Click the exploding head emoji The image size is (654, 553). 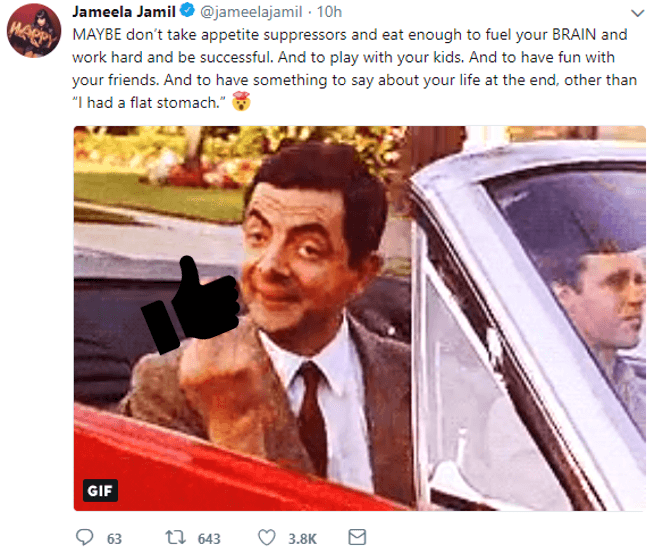pos(241,101)
